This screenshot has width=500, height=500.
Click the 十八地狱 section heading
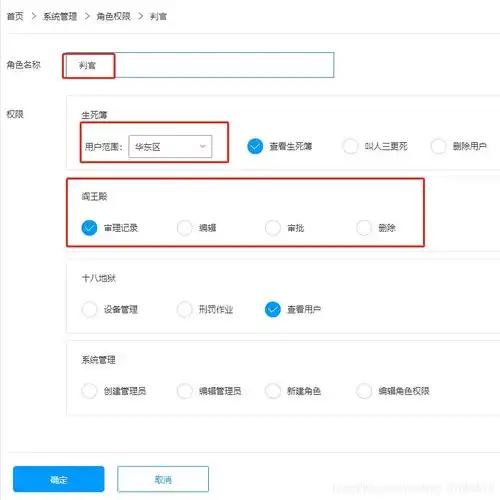(x=99, y=278)
